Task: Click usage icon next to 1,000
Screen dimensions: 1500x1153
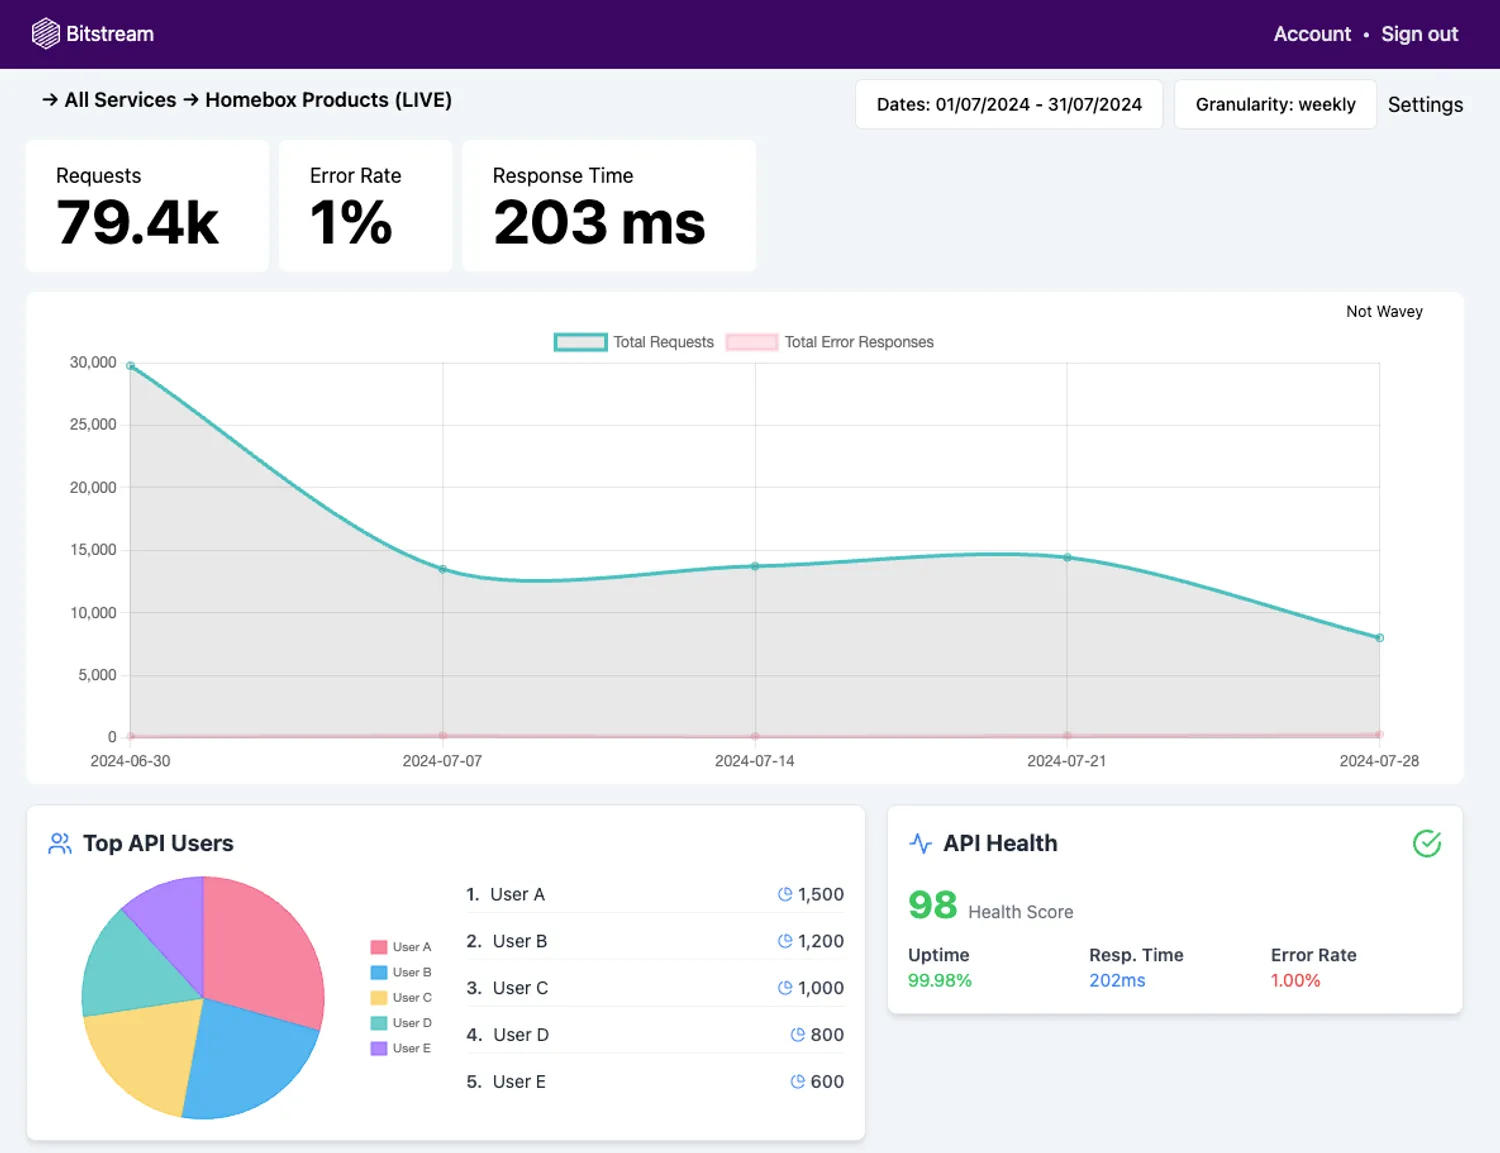Action: click(x=785, y=988)
